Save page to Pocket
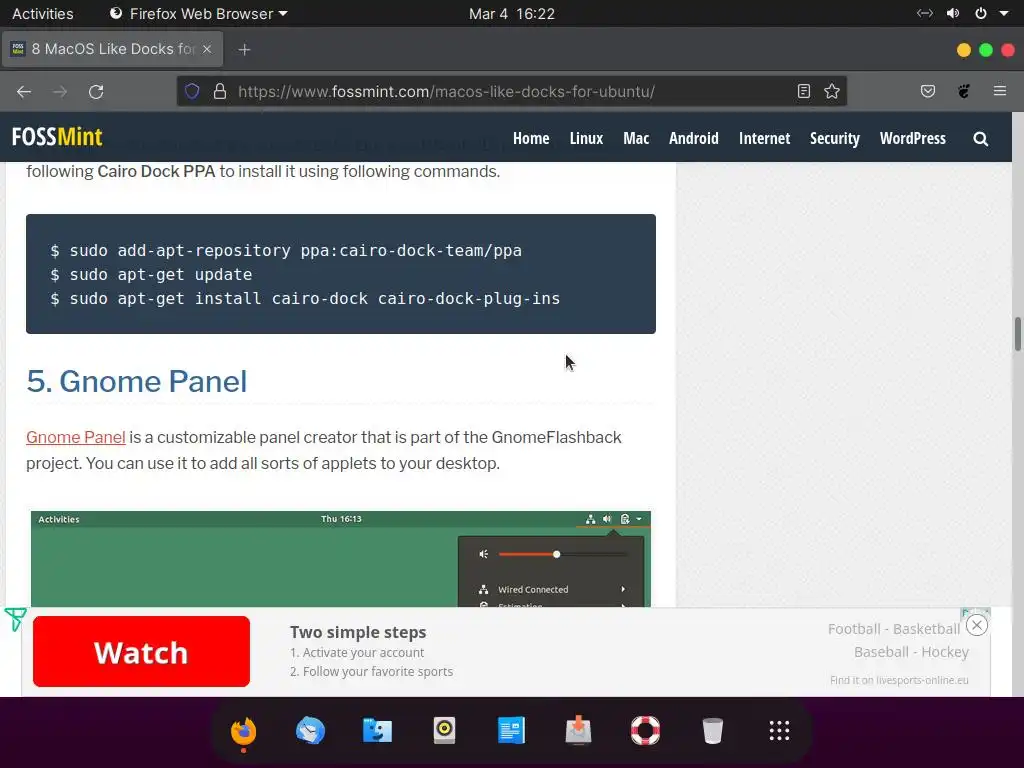Image resolution: width=1024 pixels, height=768 pixels. coord(928,91)
